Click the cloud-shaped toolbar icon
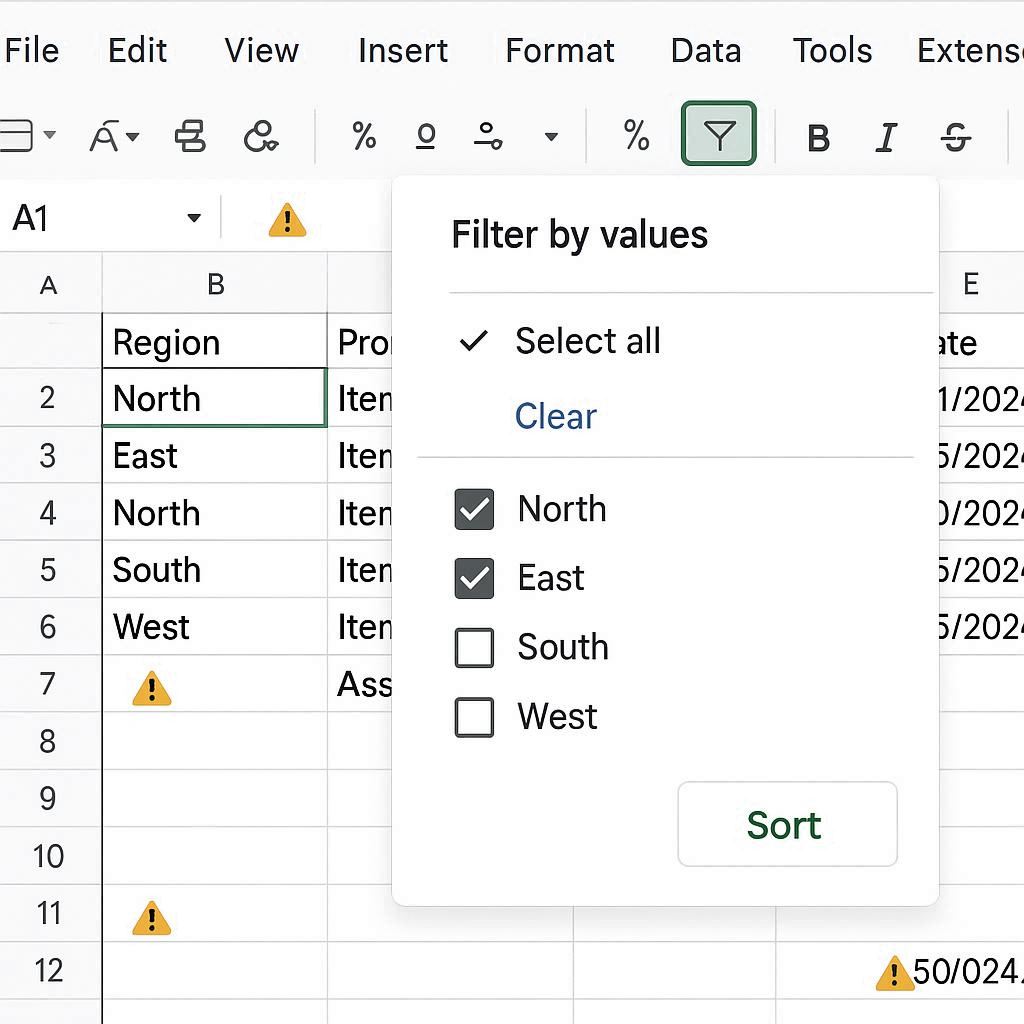Screen dimensions: 1024x1024 [x=261, y=136]
